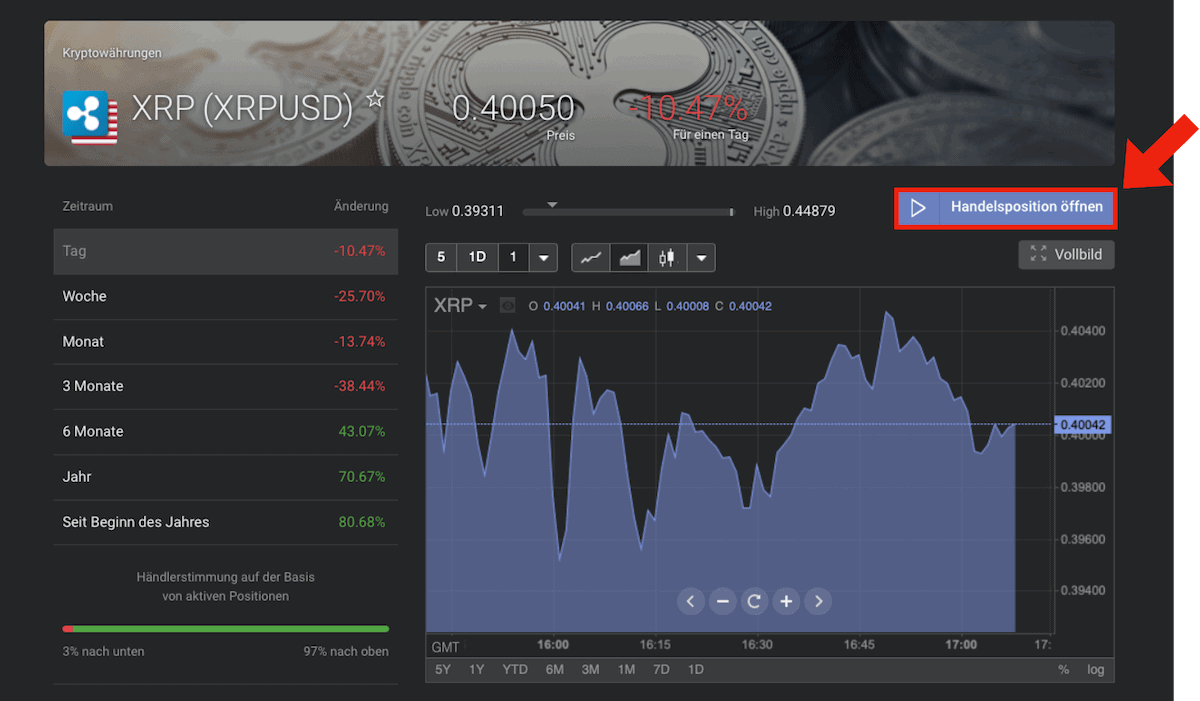Image resolution: width=1200 pixels, height=701 pixels.
Task: Open a trade via Handelsposition öffnen
Action: click(1005, 207)
